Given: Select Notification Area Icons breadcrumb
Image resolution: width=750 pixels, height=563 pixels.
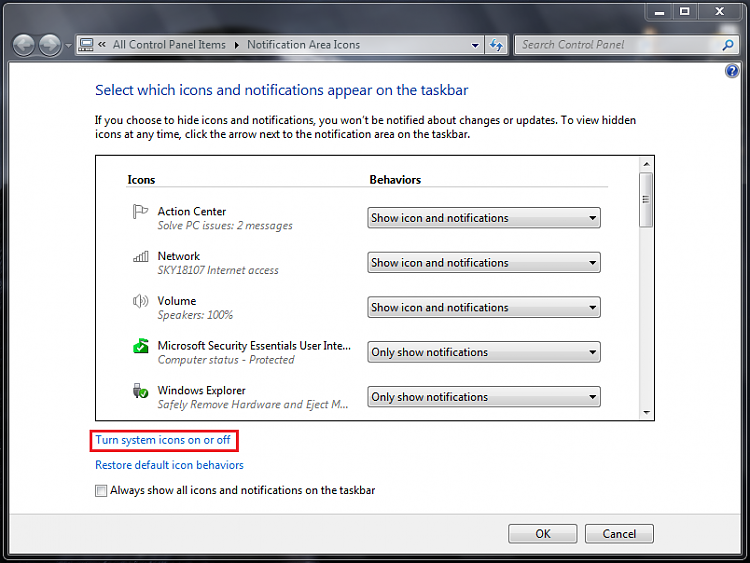Looking at the screenshot, I should point(303,44).
